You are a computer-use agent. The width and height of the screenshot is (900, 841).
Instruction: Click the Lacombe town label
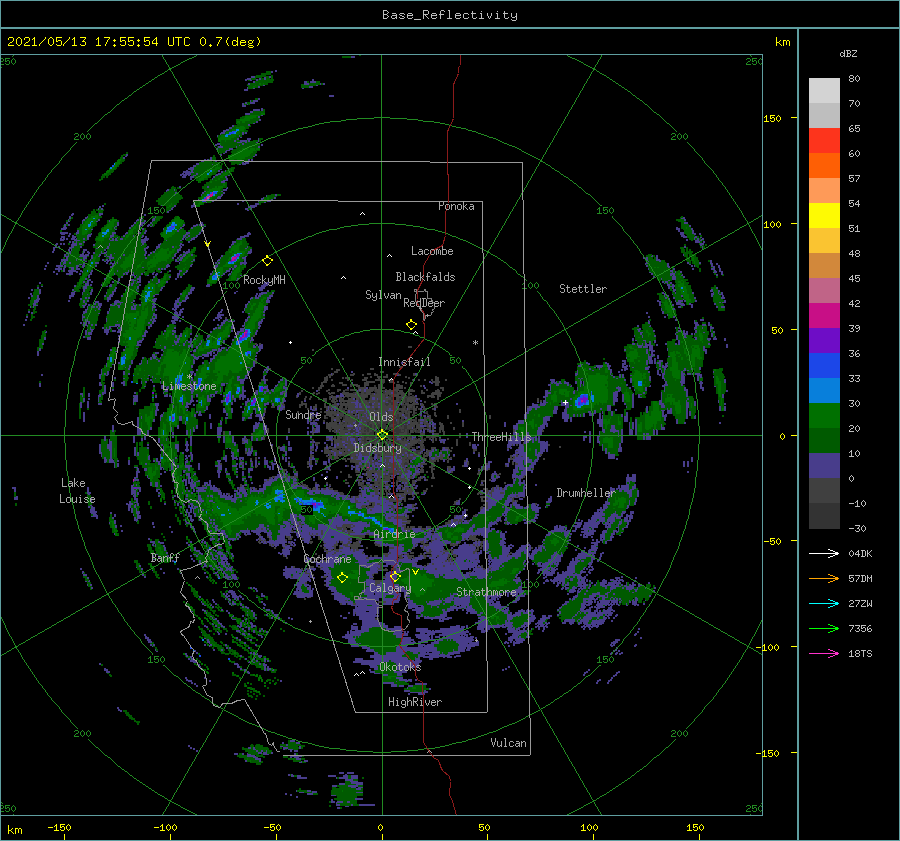(x=432, y=251)
